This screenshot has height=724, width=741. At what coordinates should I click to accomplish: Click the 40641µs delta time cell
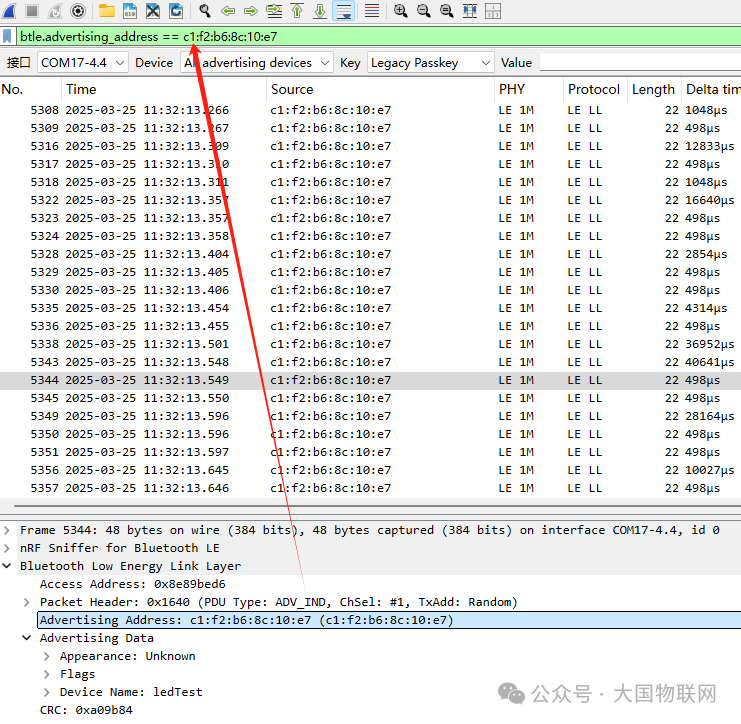point(709,362)
